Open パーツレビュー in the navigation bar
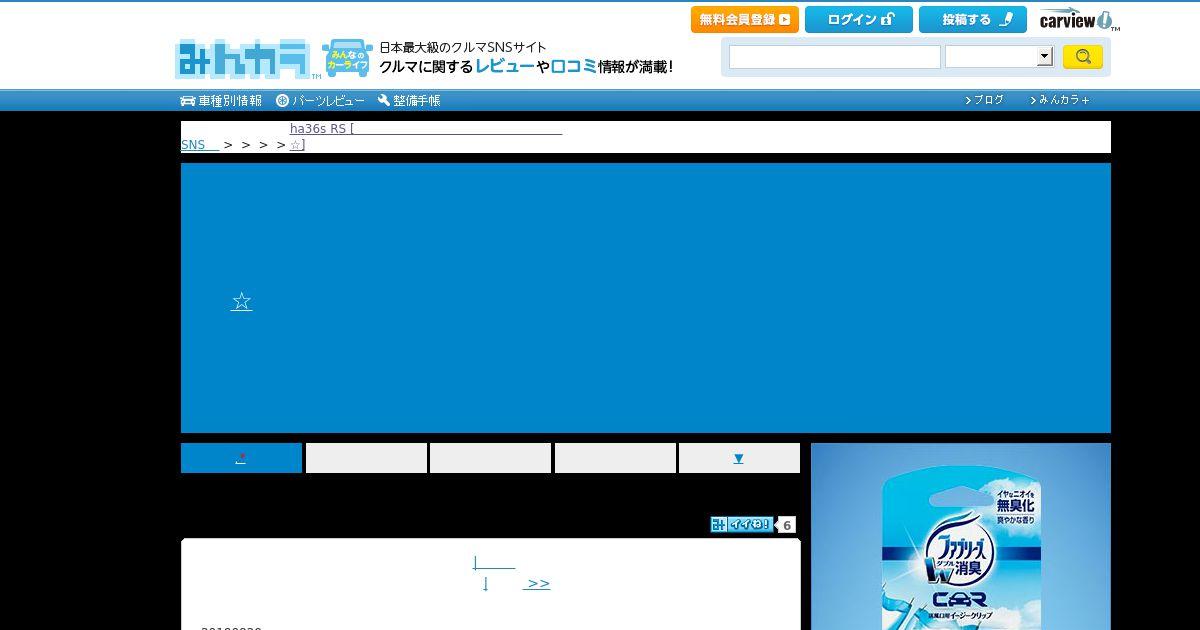1200x630 pixels. click(320, 100)
